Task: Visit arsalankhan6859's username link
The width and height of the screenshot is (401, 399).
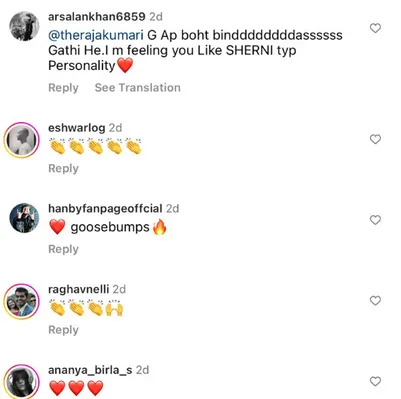Action: pyautogui.click(x=97, y=16)
